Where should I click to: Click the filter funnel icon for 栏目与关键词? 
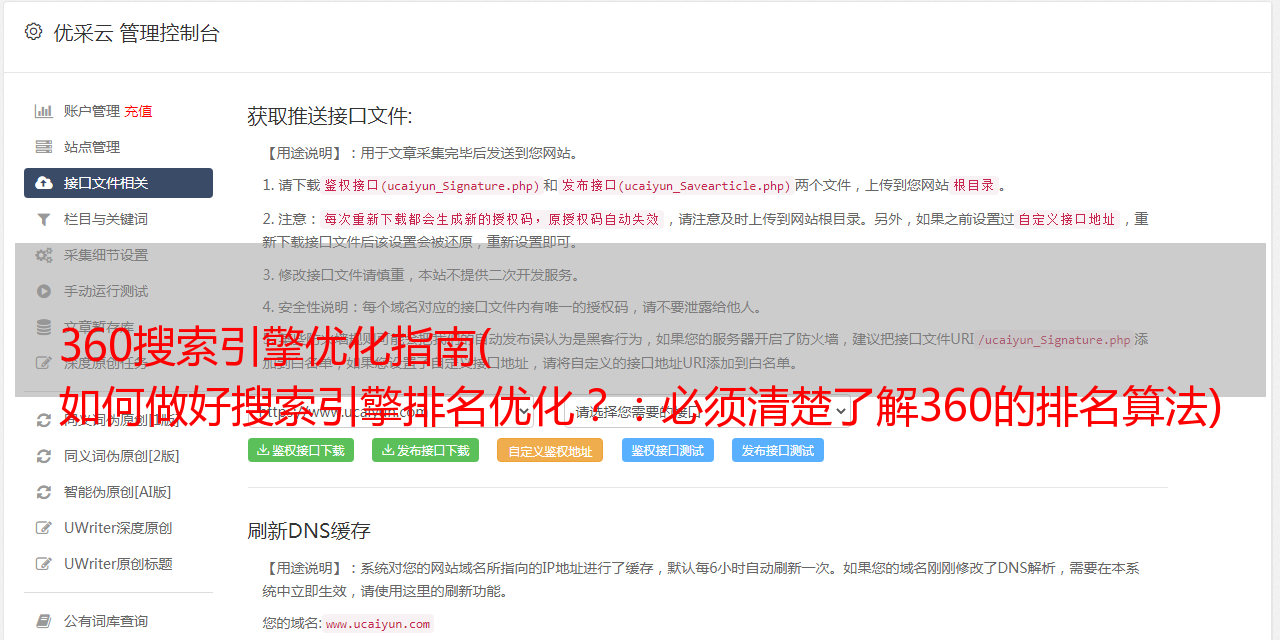click(x=44, y=219)
